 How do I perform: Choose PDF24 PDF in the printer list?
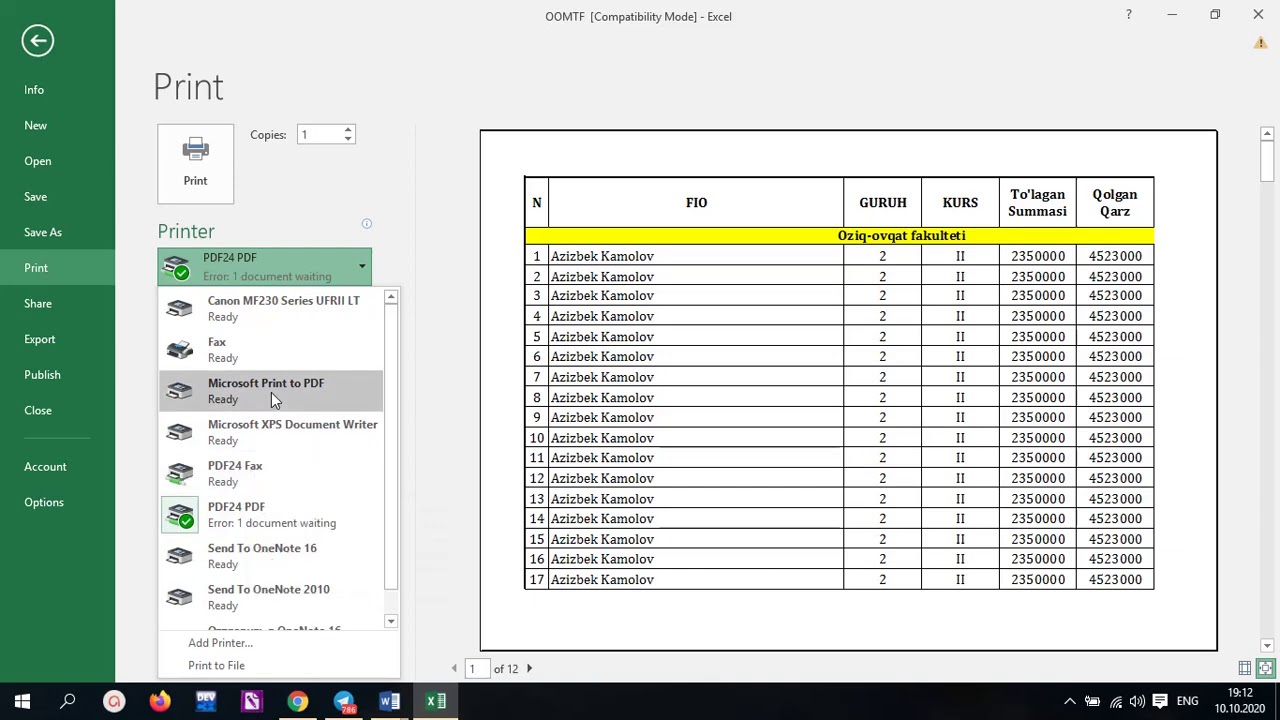[x=270, y=514]
